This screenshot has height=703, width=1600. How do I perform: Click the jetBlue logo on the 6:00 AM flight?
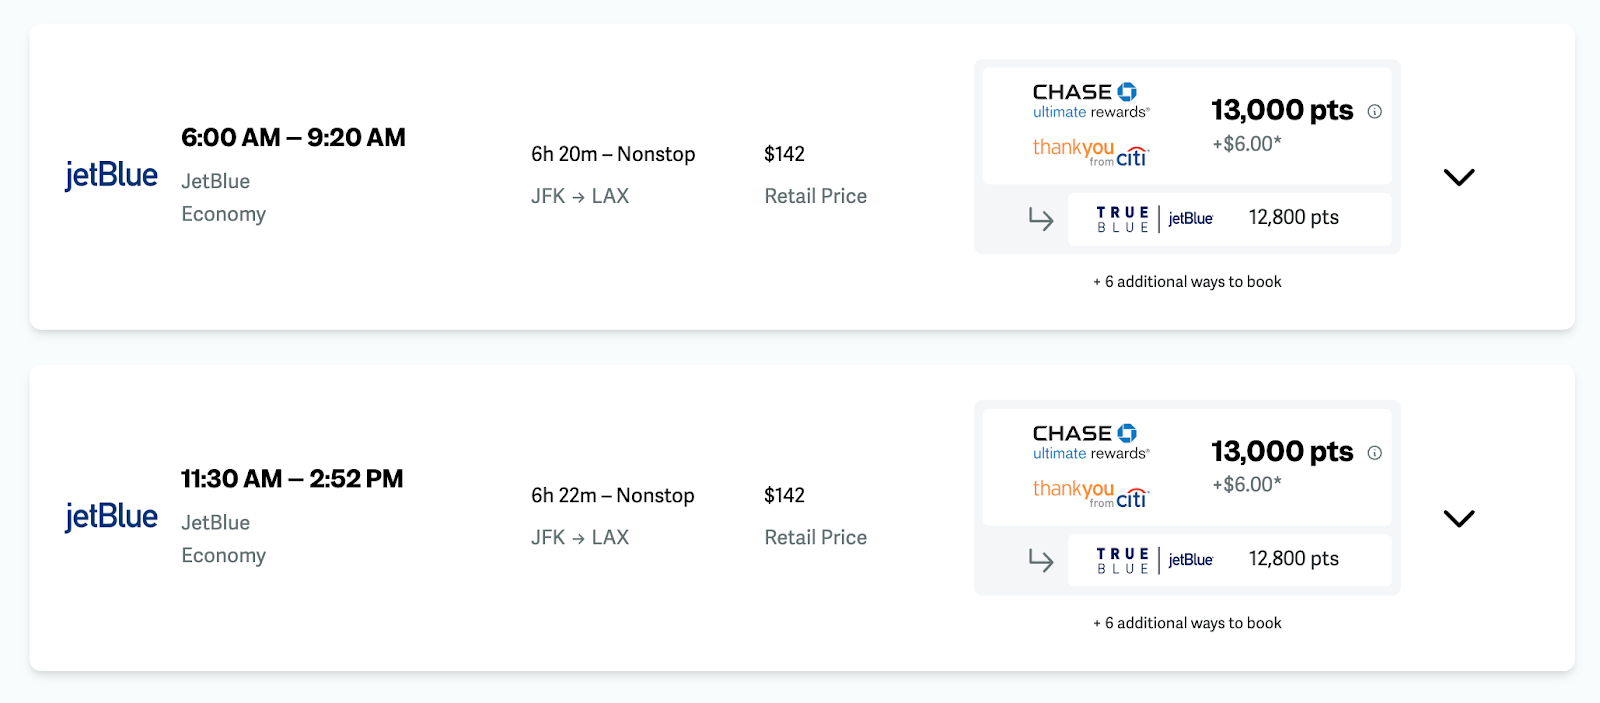[x=111, y=175]
